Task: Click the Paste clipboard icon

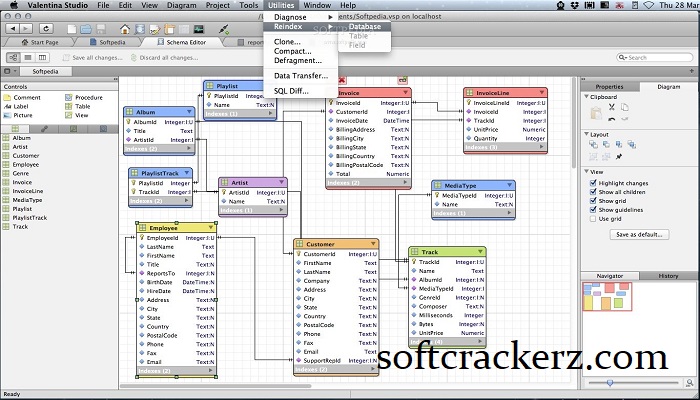Action: (596, 112)
